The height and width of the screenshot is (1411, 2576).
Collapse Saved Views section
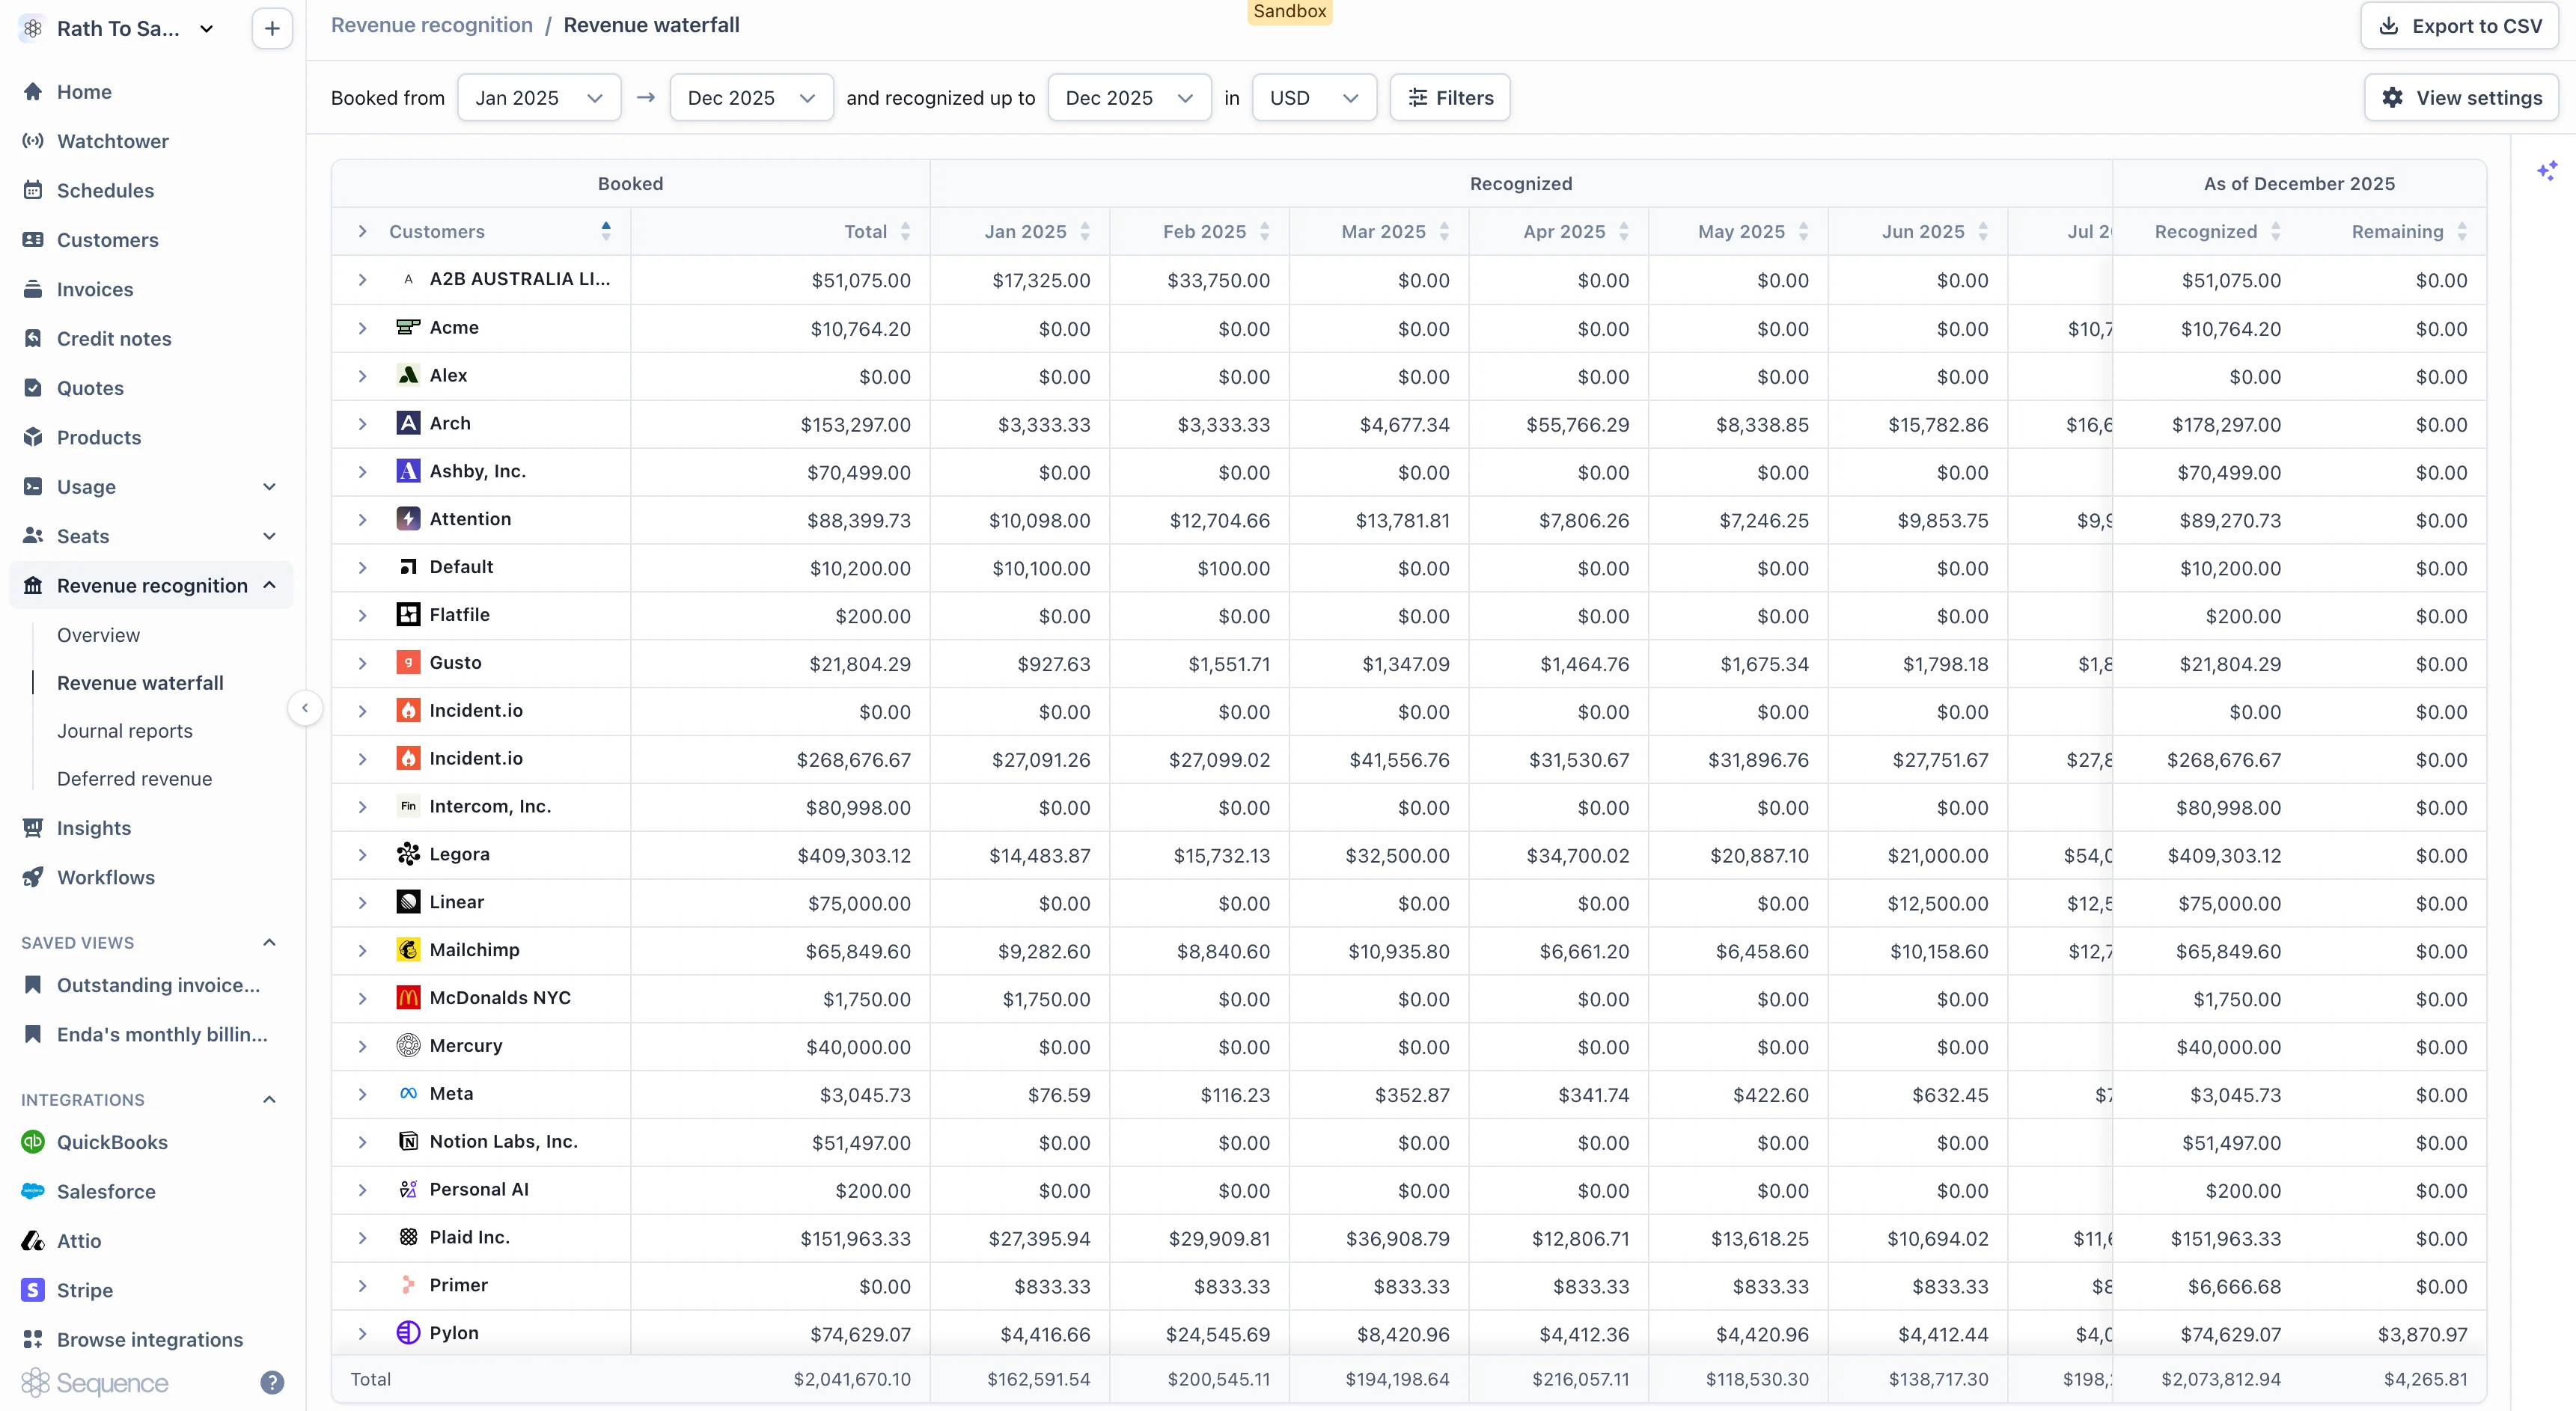pos(268,942)
